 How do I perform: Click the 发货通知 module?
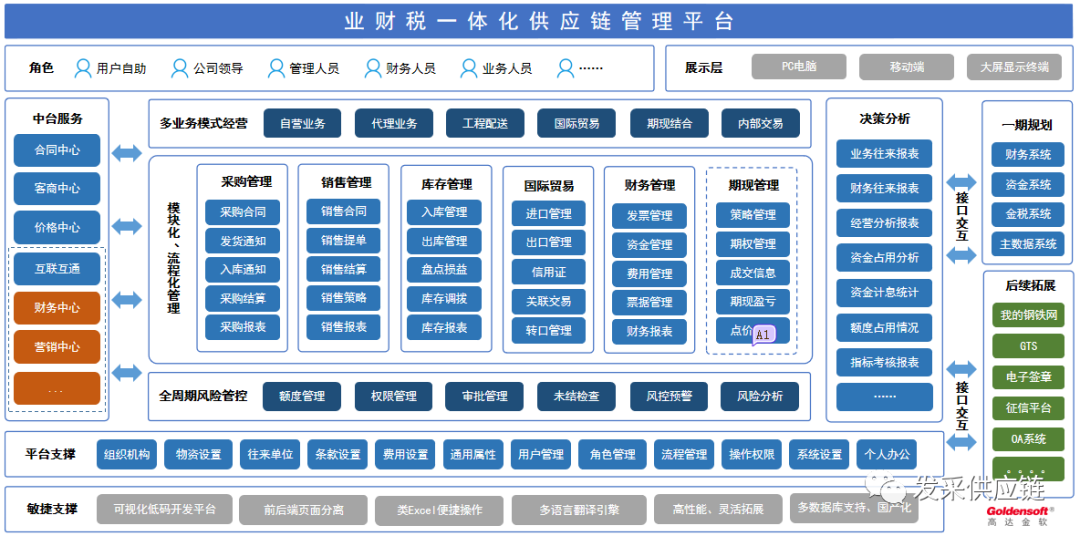(242, 240)
